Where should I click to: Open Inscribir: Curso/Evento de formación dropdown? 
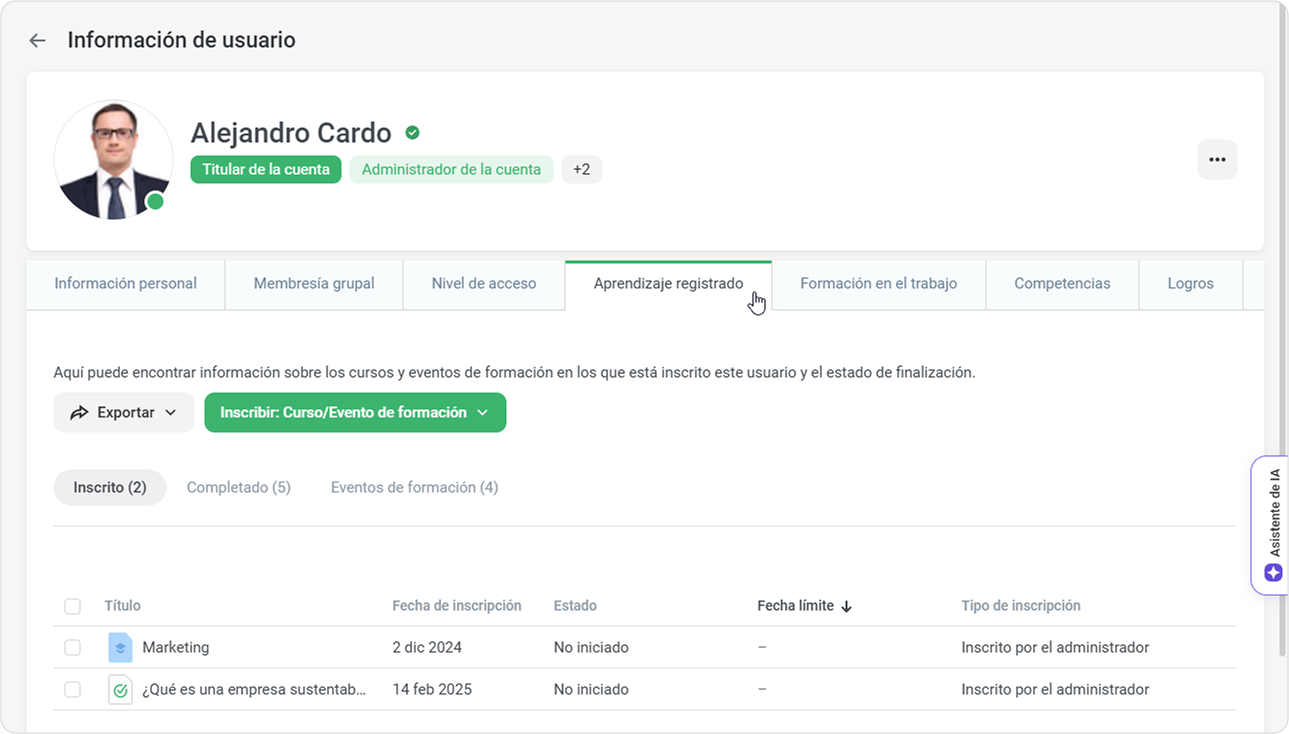[x=355, y=413]
